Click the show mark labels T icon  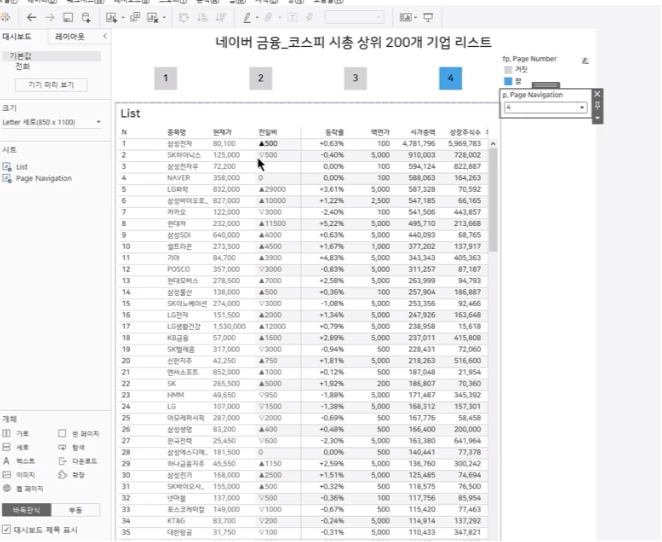pyautogui.click(x=292, y=17)
